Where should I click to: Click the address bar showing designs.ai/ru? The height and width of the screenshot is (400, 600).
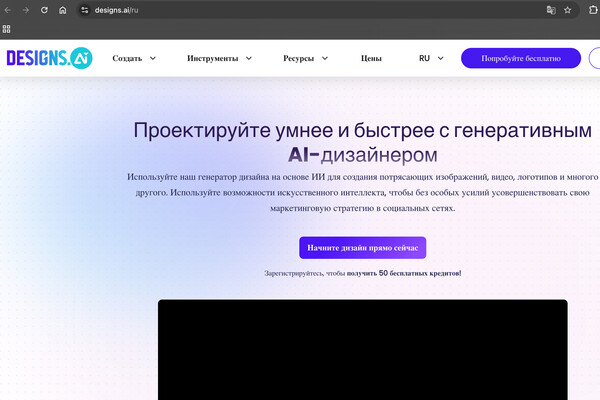300,9
